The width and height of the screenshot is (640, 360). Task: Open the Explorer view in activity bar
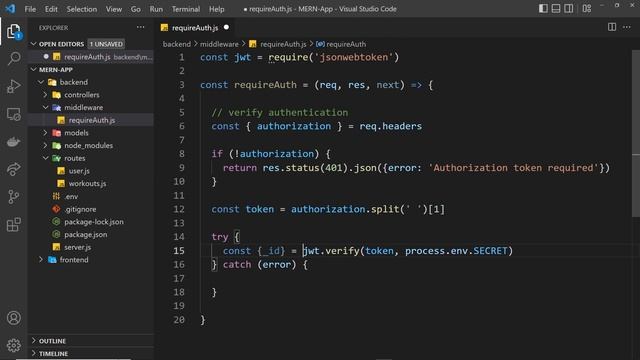[13, 31]
